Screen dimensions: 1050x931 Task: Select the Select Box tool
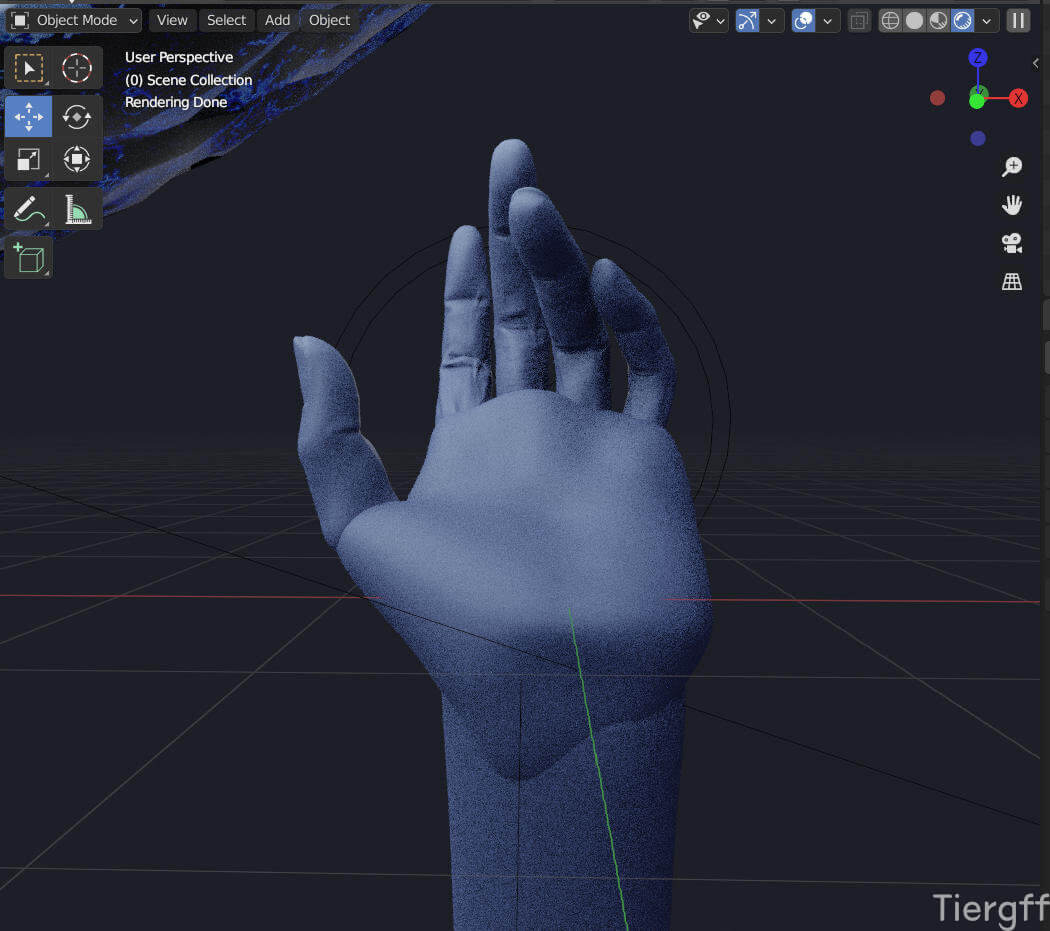click(28, 68)
